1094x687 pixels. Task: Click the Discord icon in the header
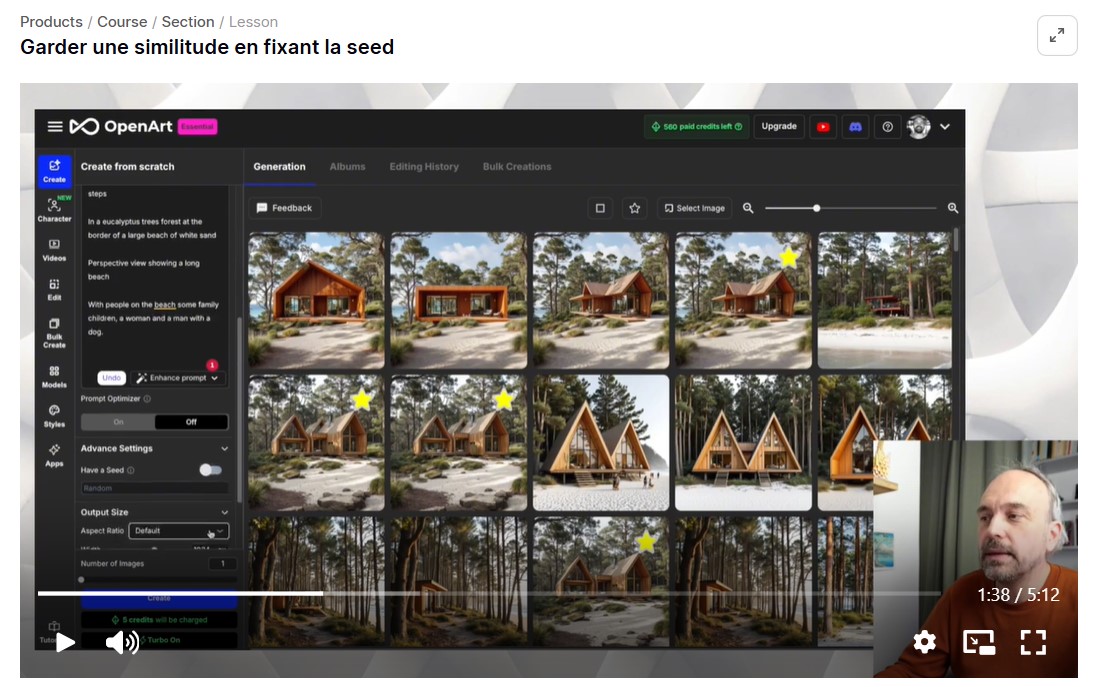855,127
